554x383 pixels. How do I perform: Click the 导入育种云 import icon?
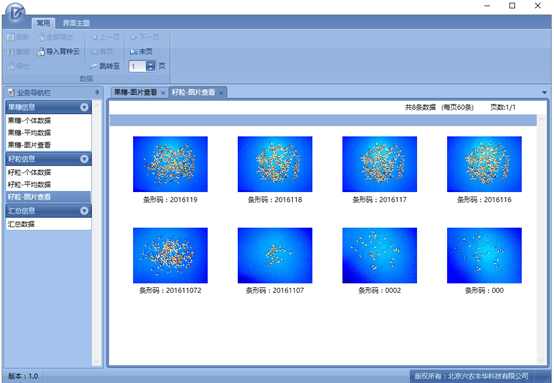[40, 52]
